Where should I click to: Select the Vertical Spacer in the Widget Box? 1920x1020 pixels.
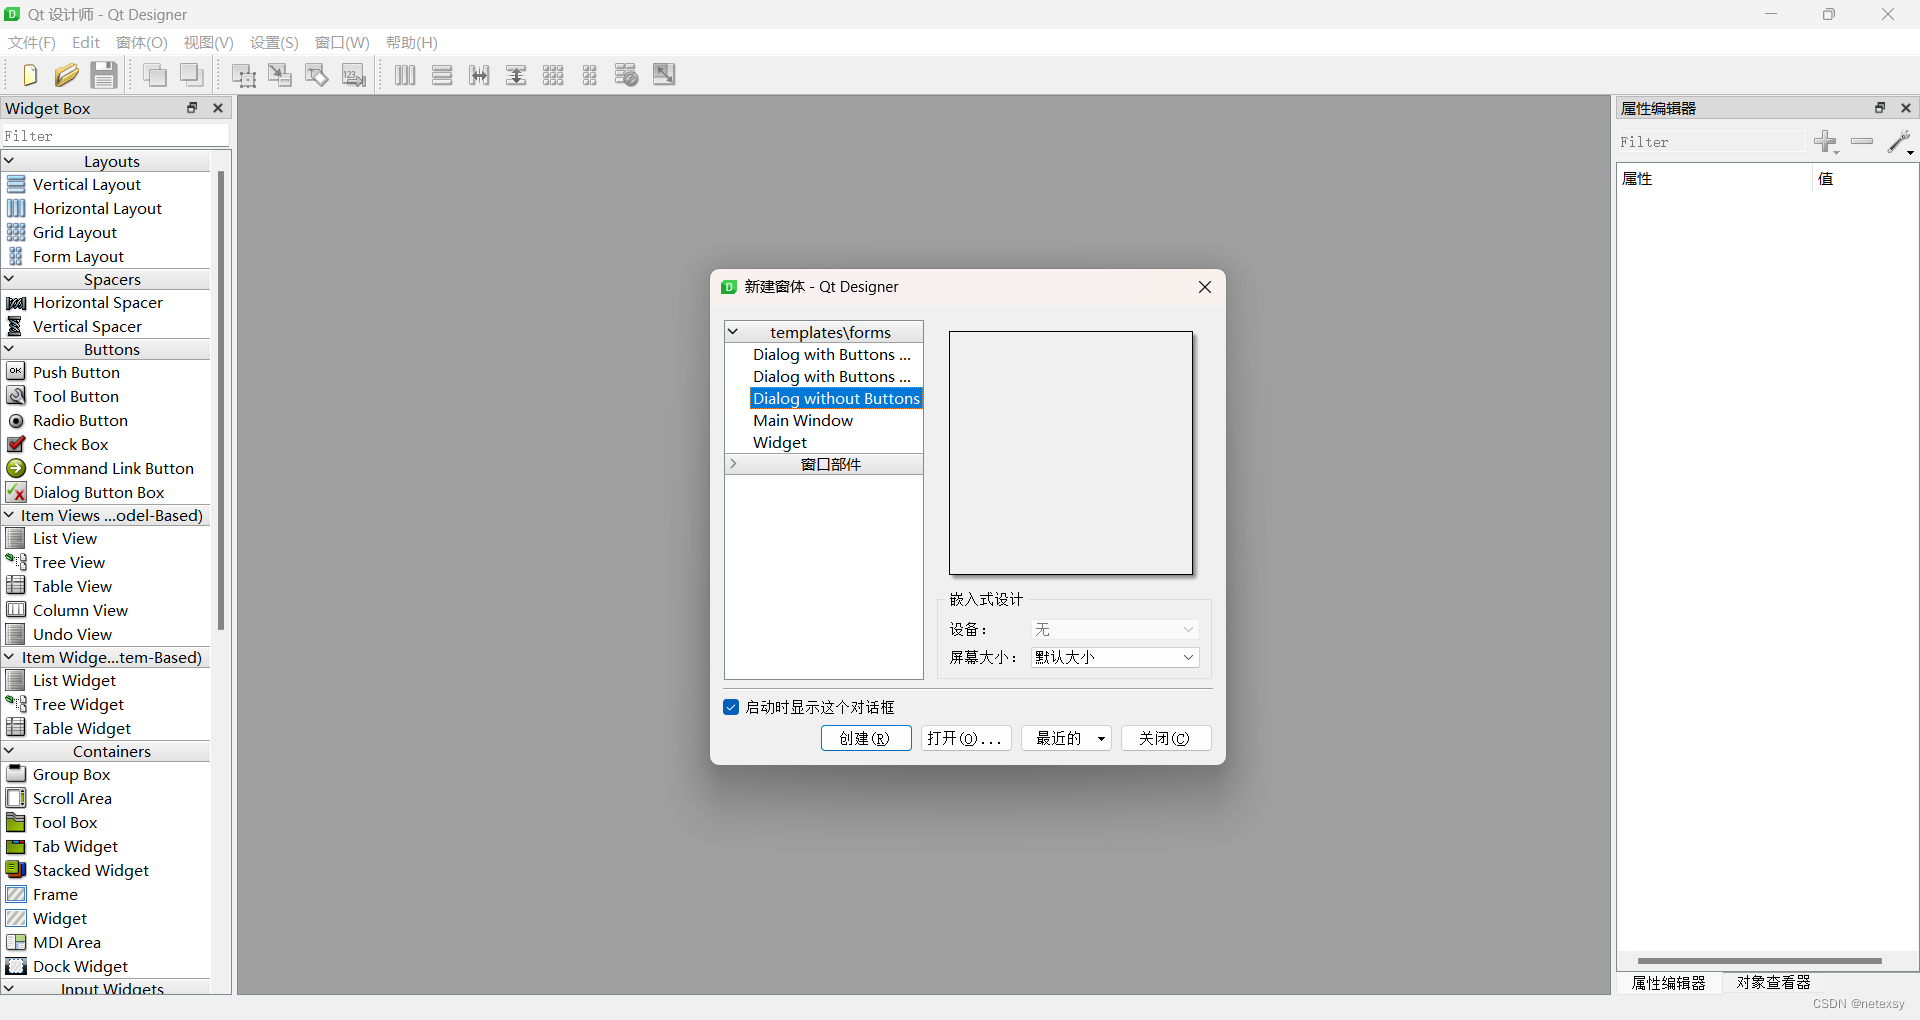click(x=86, y=326)
